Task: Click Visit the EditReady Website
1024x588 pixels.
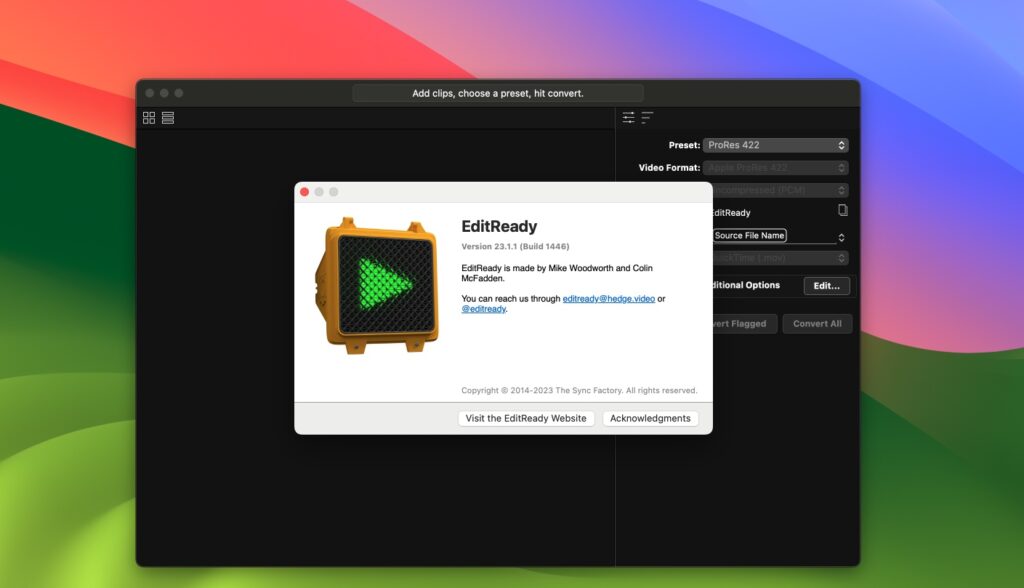Action: tap(525, 418)
